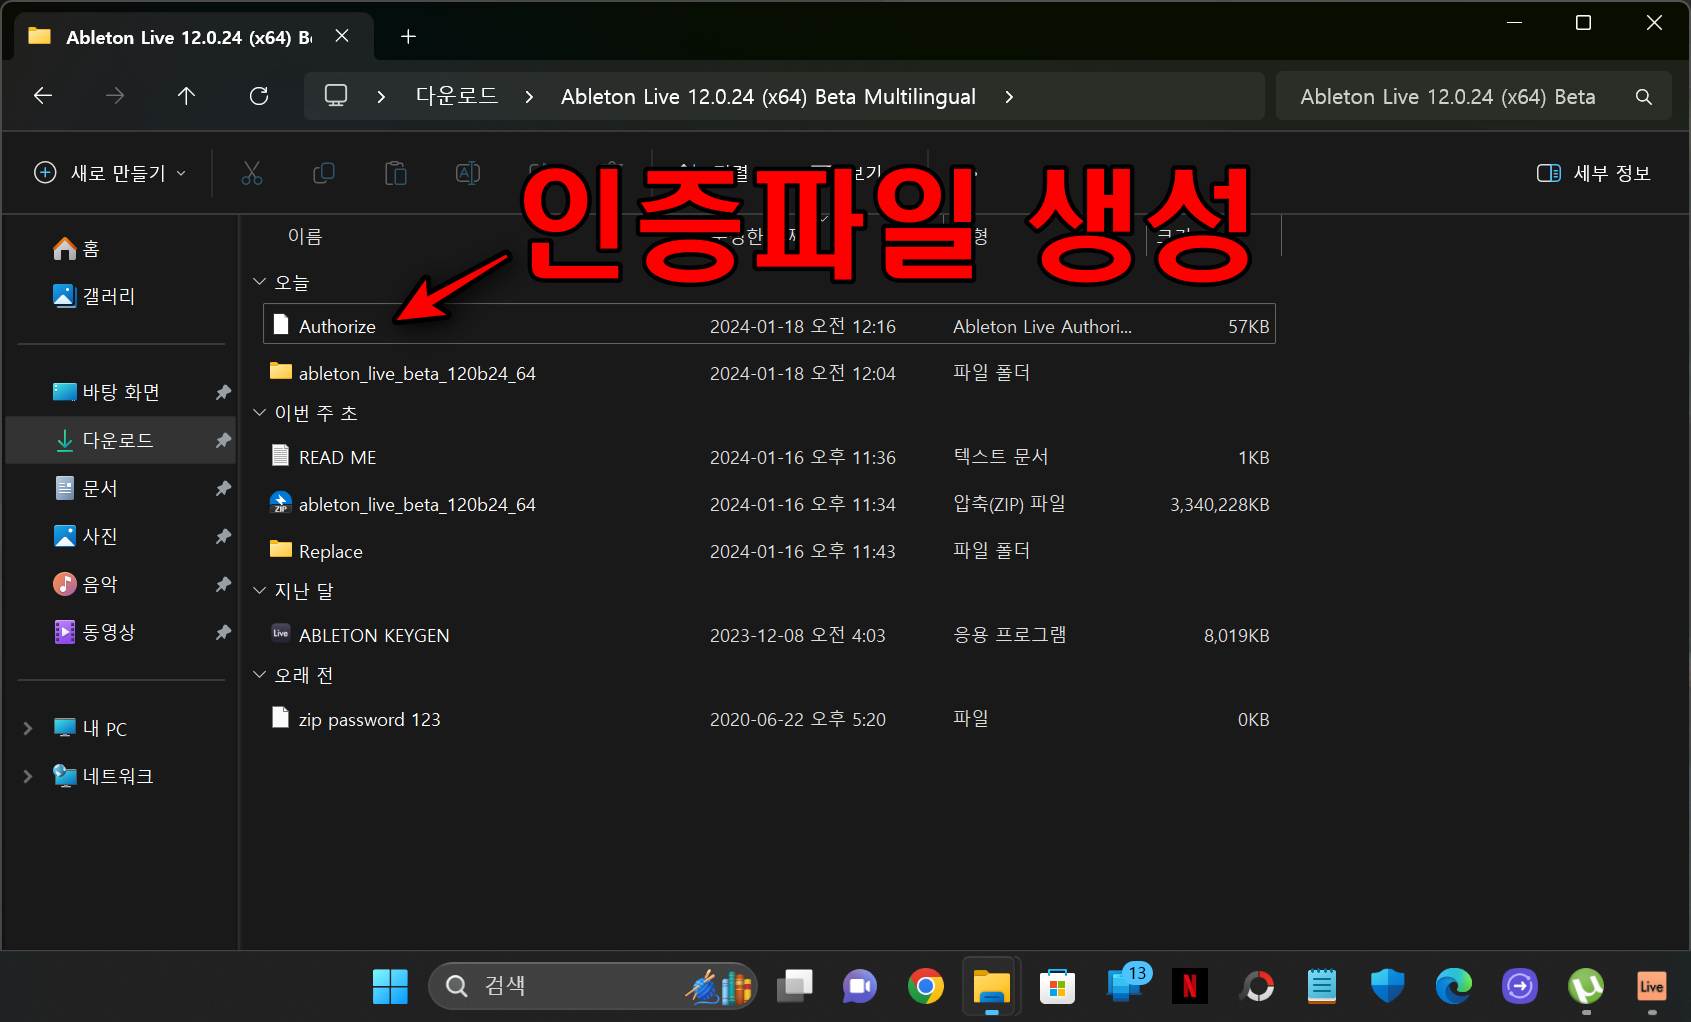Expand the 네트워크 tree node

tap(28, 776)
